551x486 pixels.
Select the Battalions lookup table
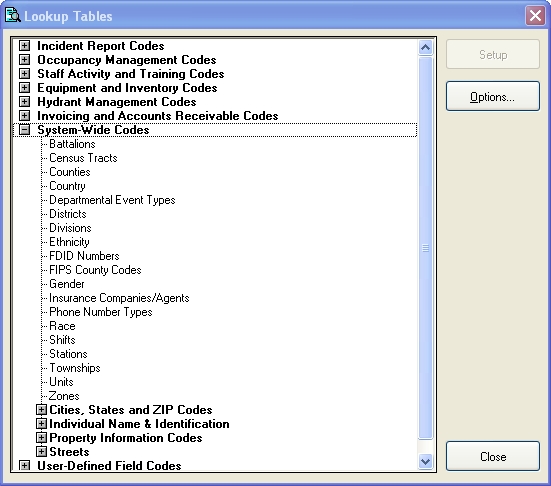pyautogui.click(x=72, y=144)
